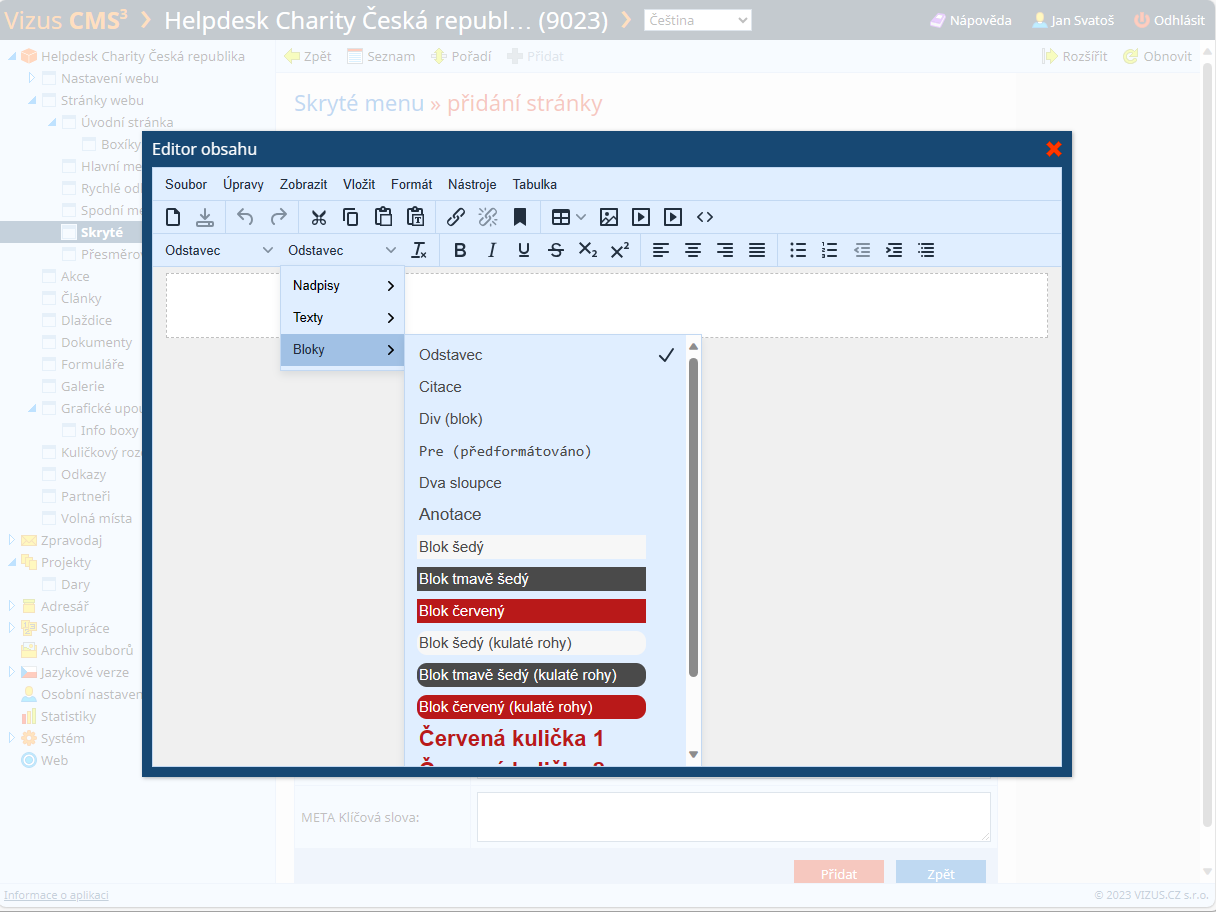Image resolution: width=1216 pixels, height=912 pixels.
Task: Click the Obnovit refresh button
Action: click(1157, 56)
